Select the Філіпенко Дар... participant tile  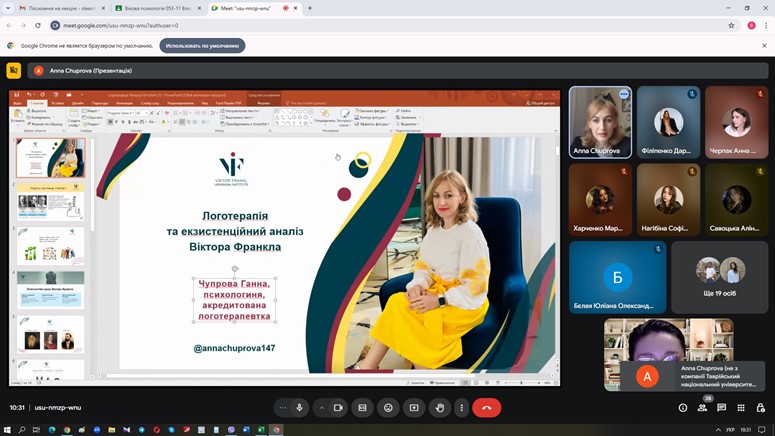668,122
